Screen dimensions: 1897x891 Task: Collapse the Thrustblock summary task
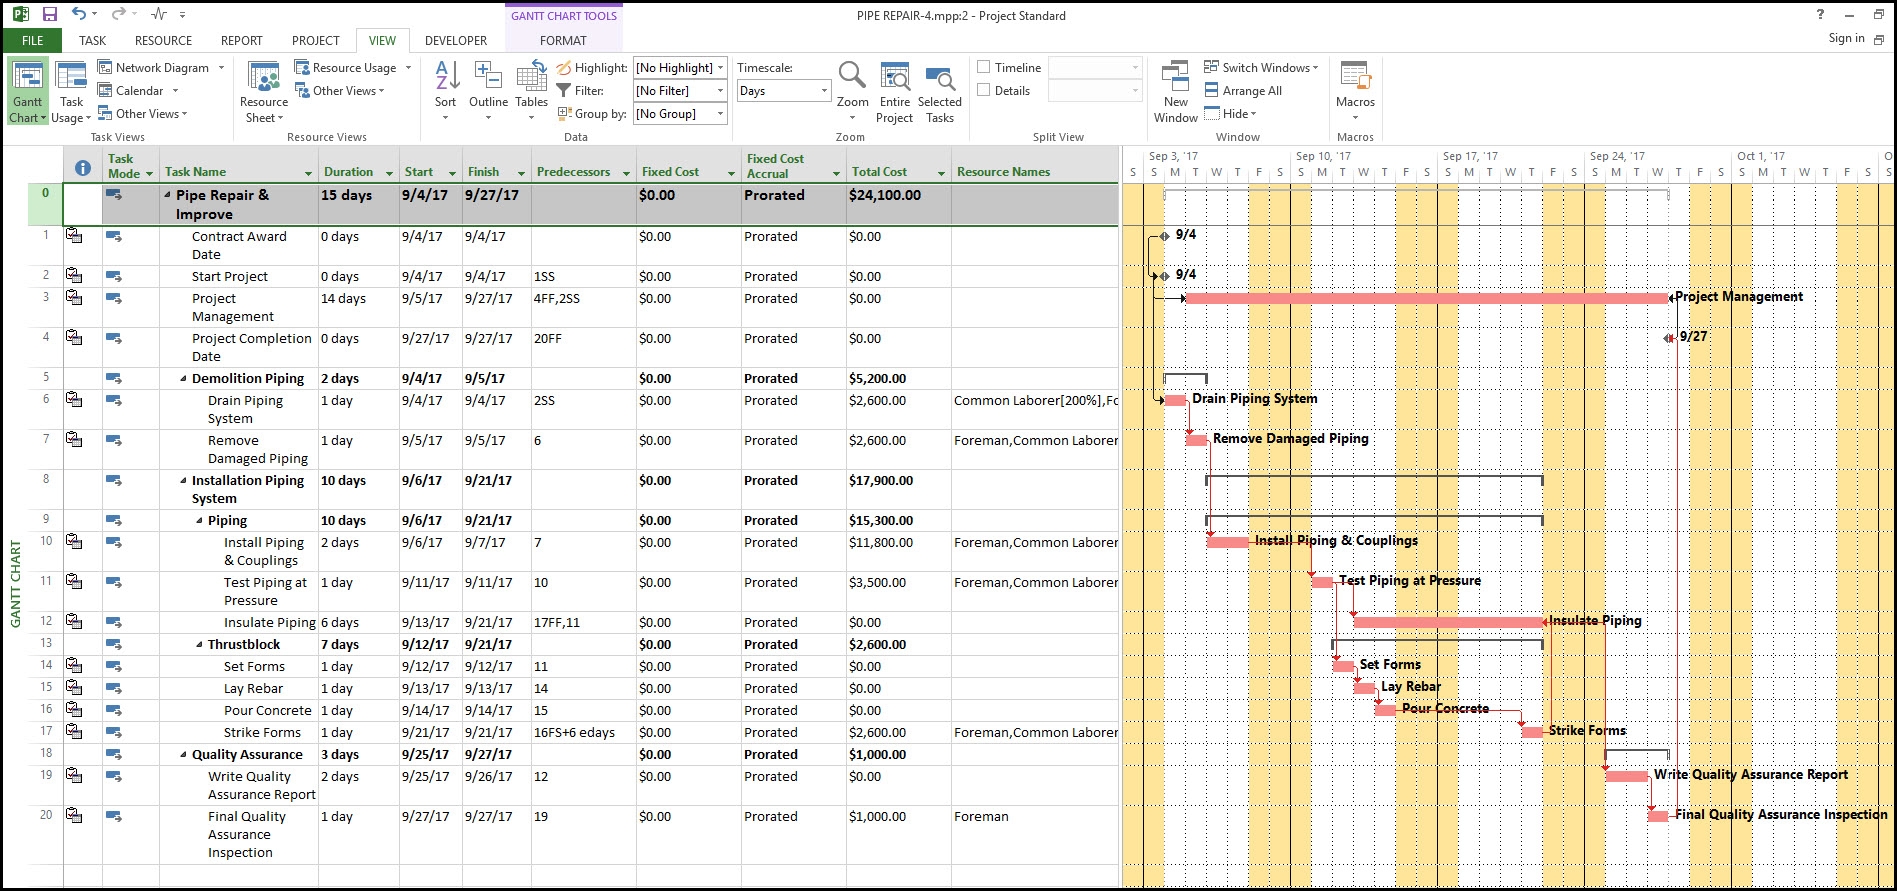click(x=199, y=645)
